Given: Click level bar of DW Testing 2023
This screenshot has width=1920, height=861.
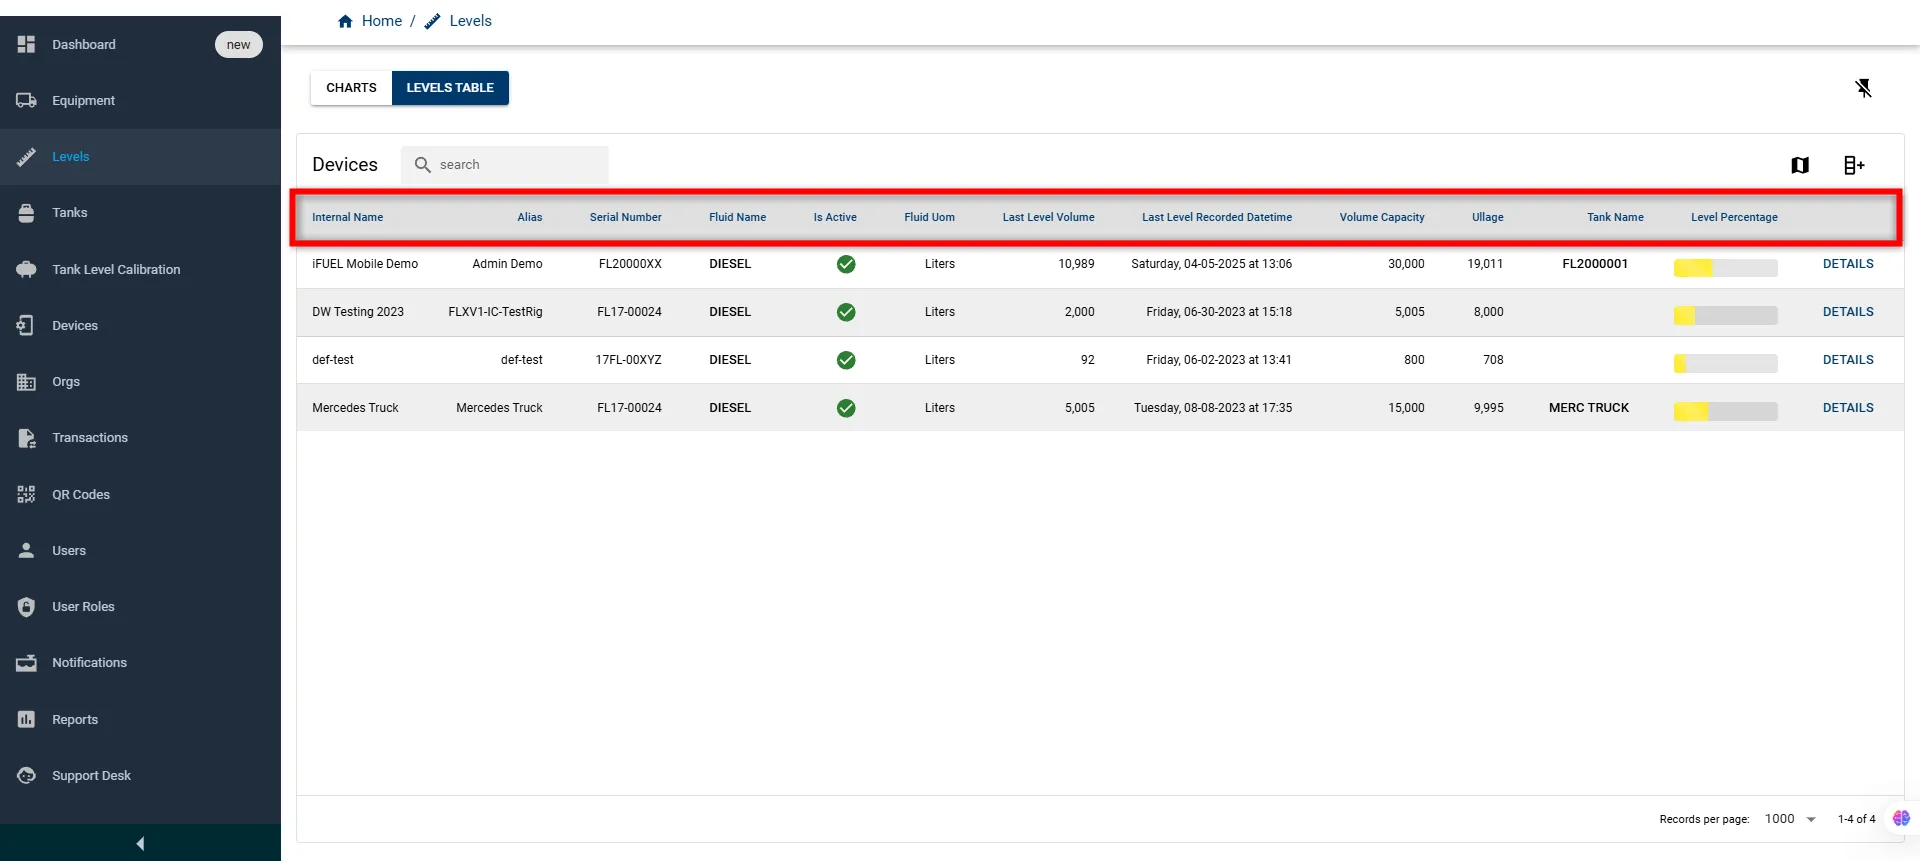Looking at the screenshot, I should click(x=1726, y=316).
